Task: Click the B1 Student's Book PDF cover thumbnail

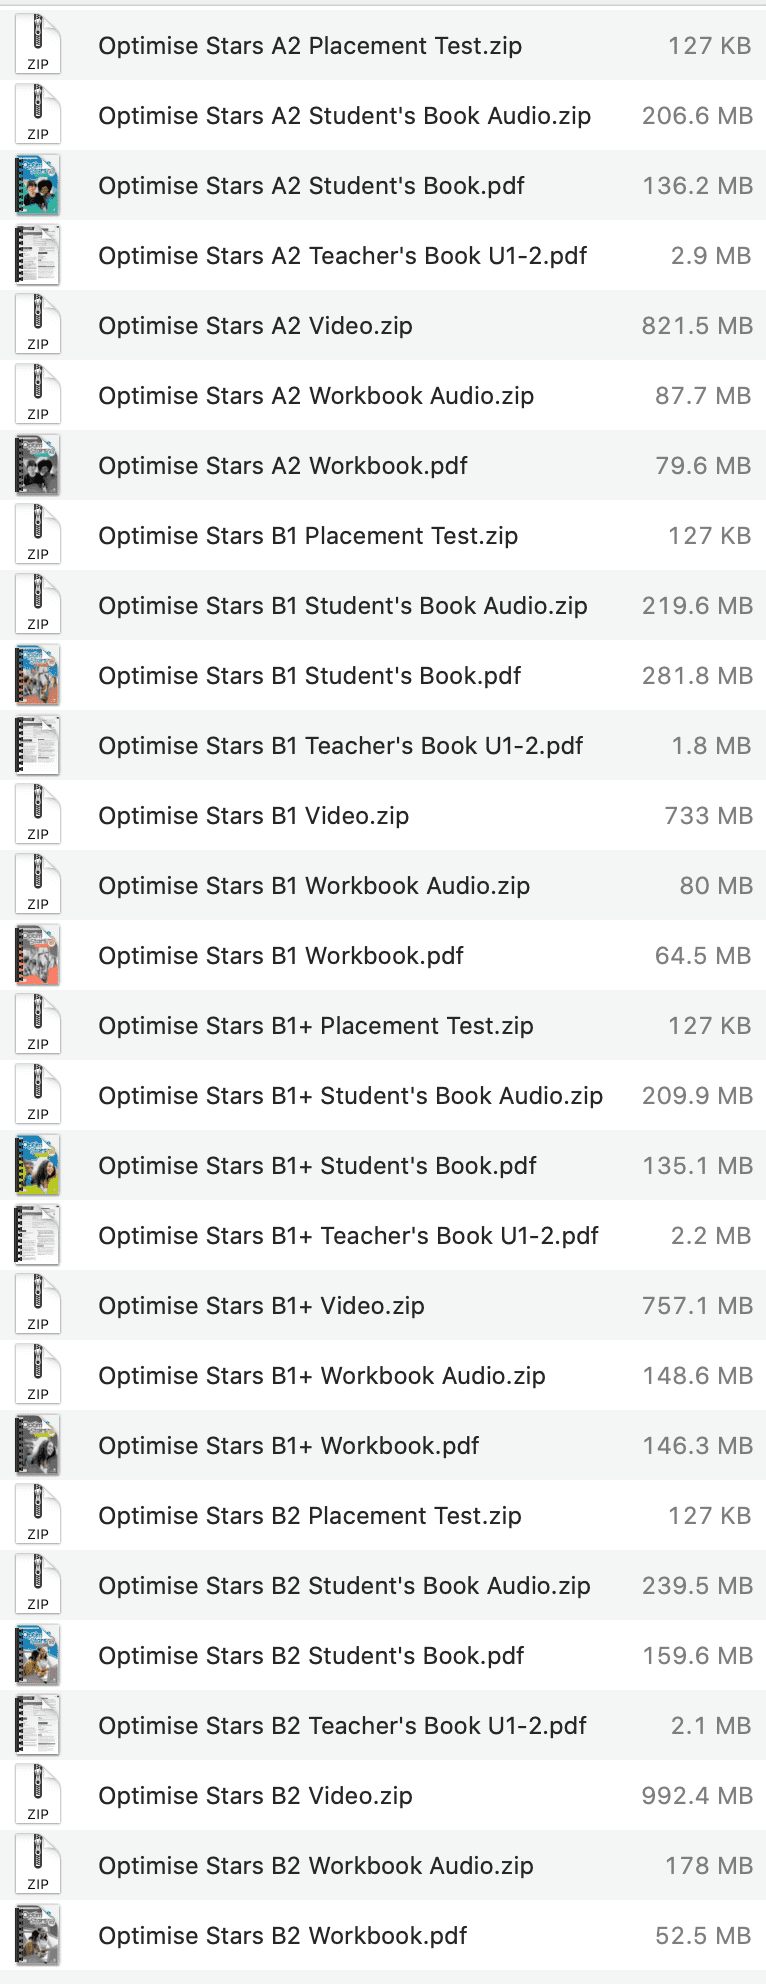Action: pyautogui.click(x=38, y=676)
